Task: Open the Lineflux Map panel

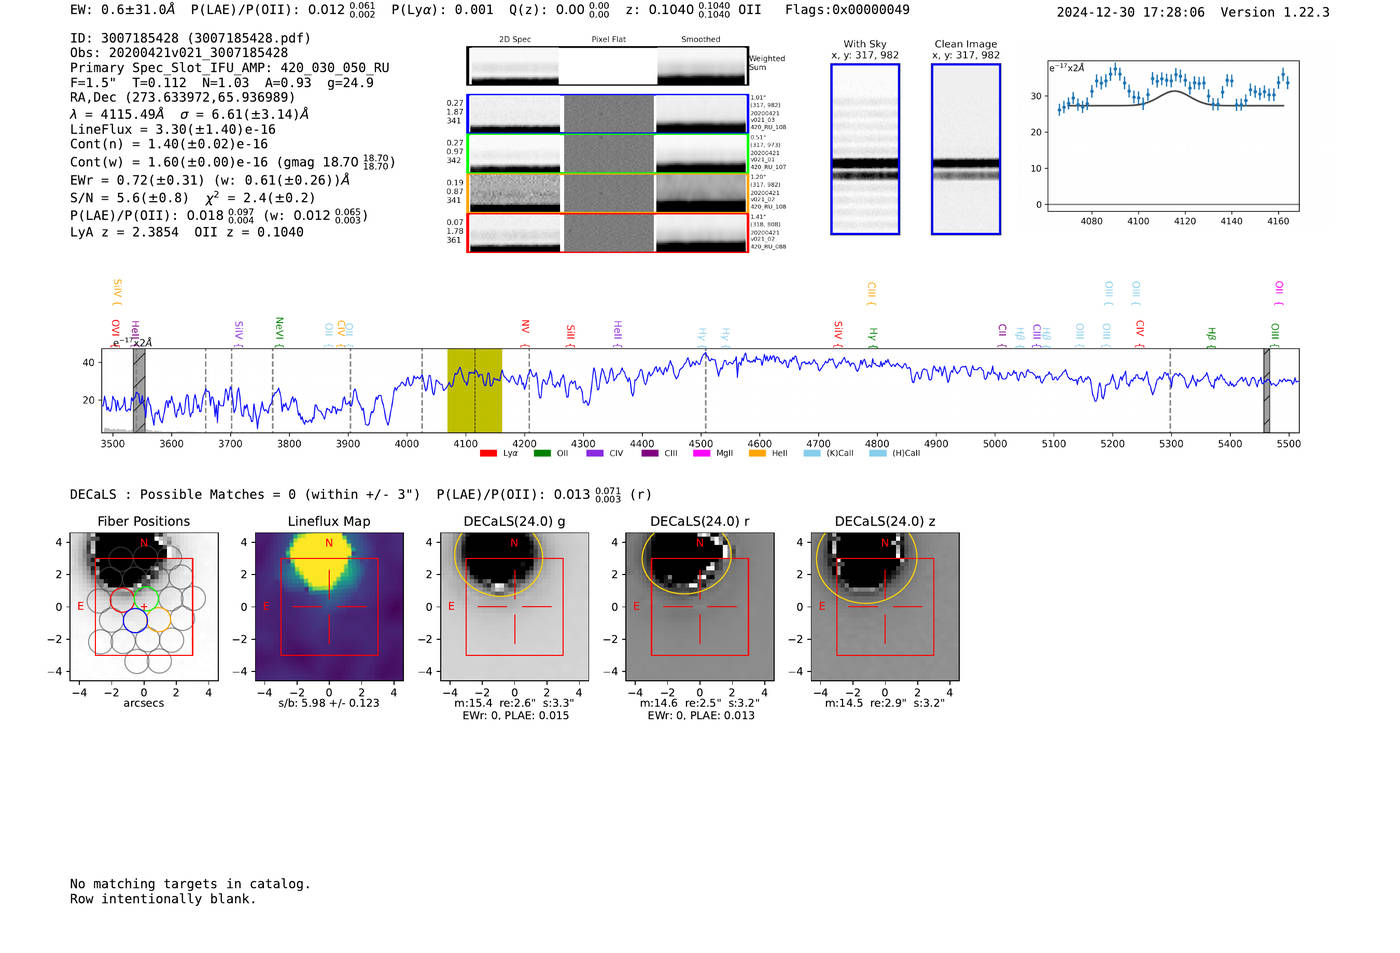Action: coord(329,606)
